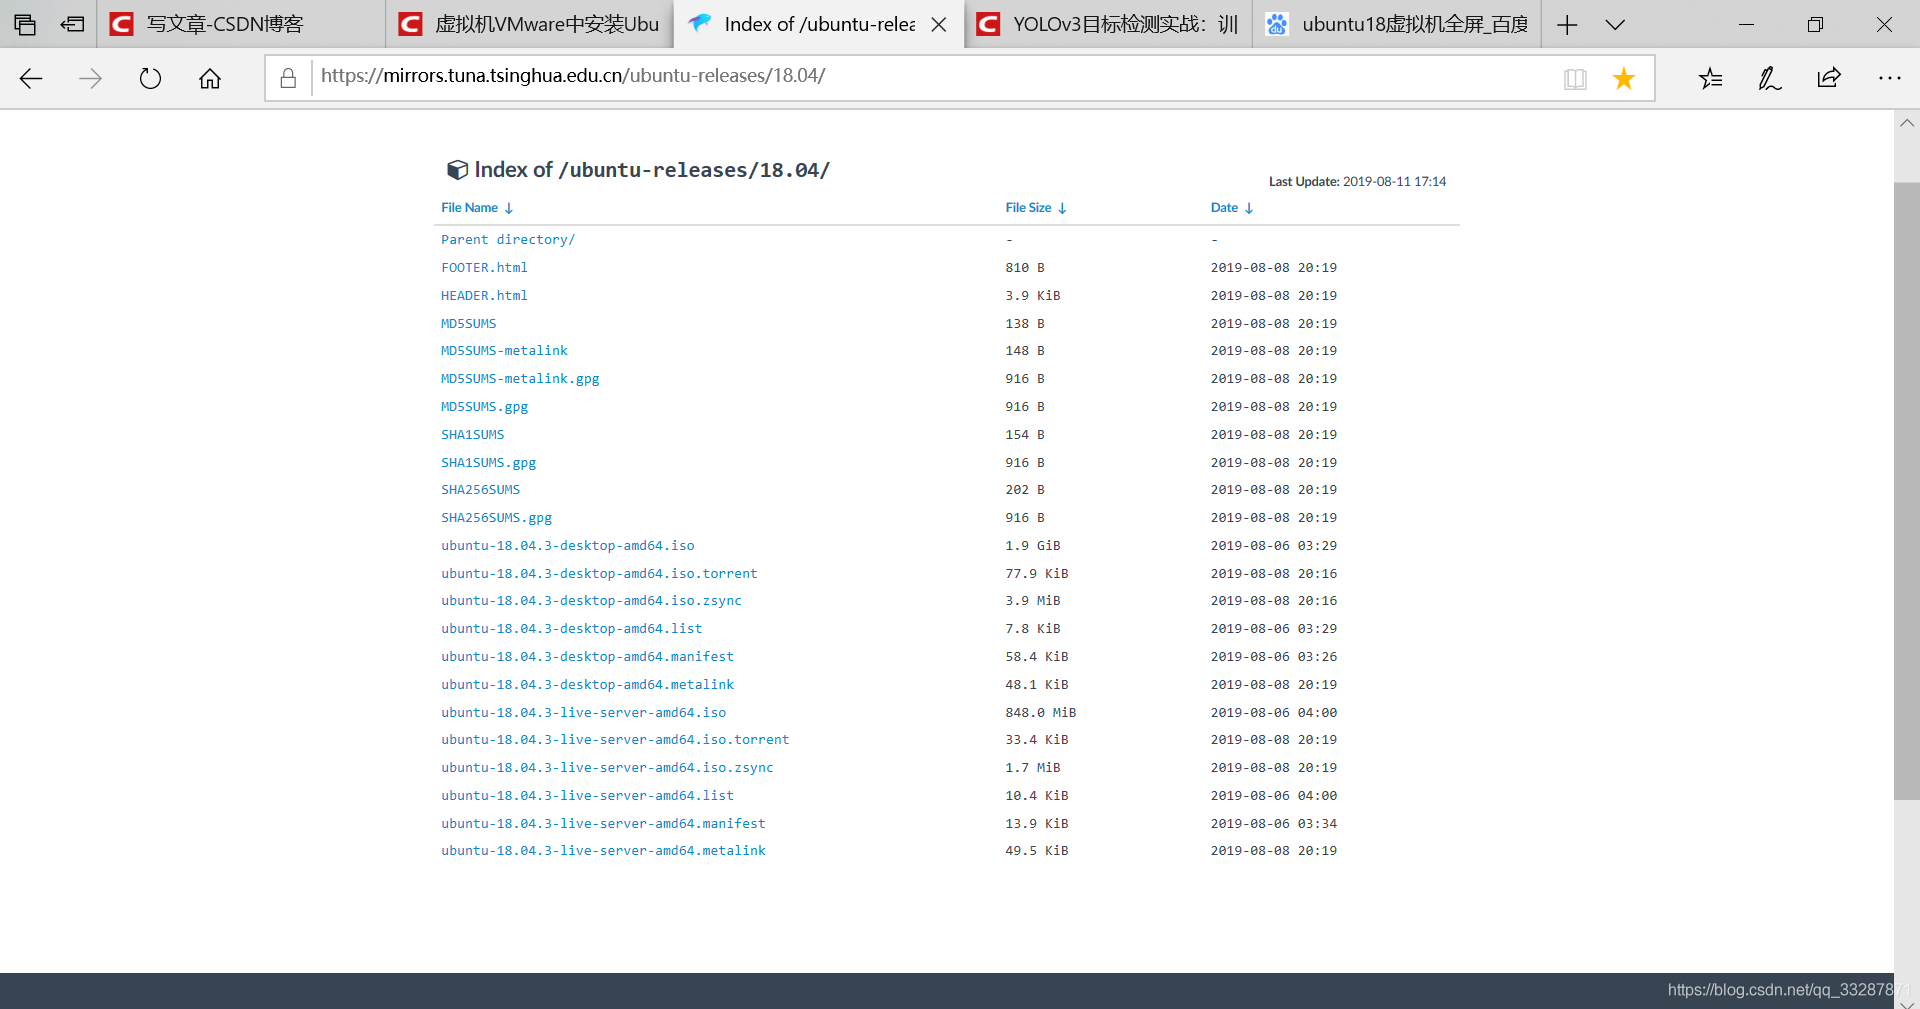
Task: Download desktop-amd64.iso.torrent file
Action: pyautogui.click(x=599, y=574)
